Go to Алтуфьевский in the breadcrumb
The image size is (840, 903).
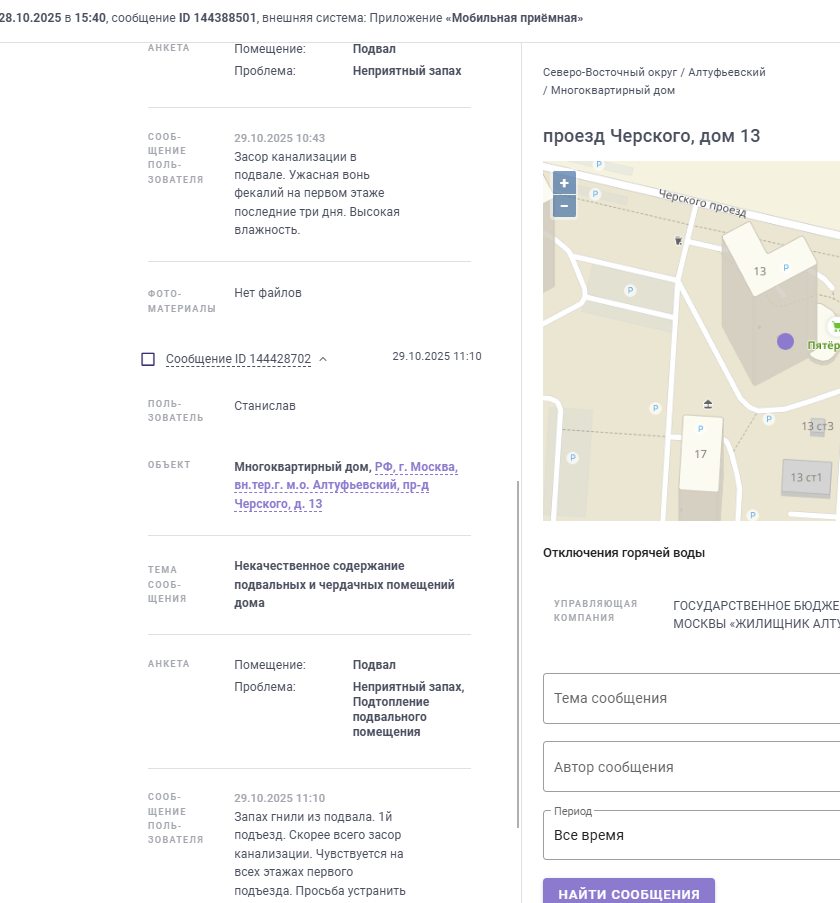click(x=727, y=72)
